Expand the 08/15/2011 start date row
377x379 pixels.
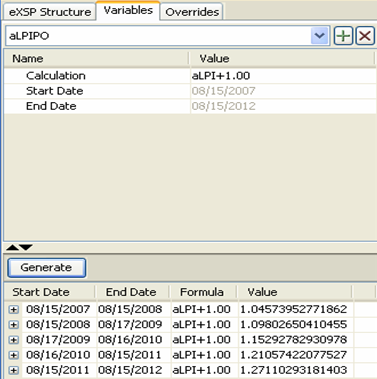click(14, 370)
